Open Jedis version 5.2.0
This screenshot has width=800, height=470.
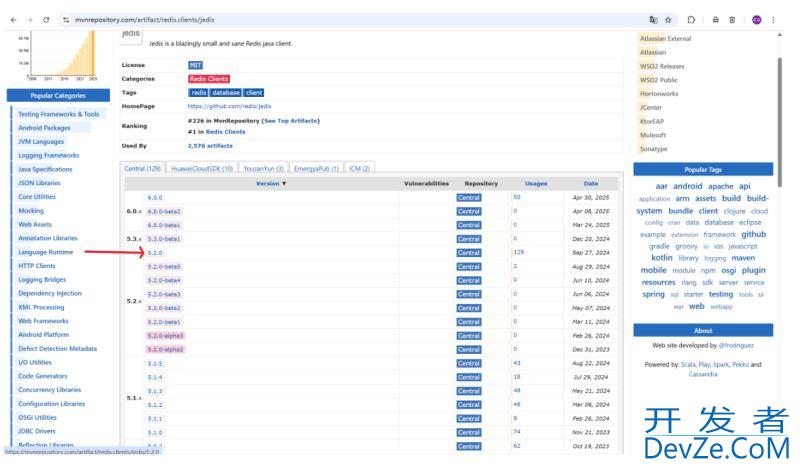(x=155, y=253)
